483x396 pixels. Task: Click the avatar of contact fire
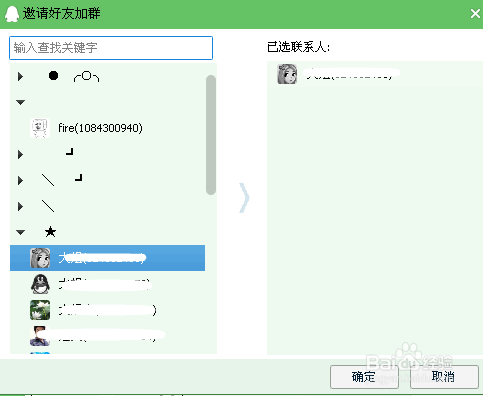[40, 128]
